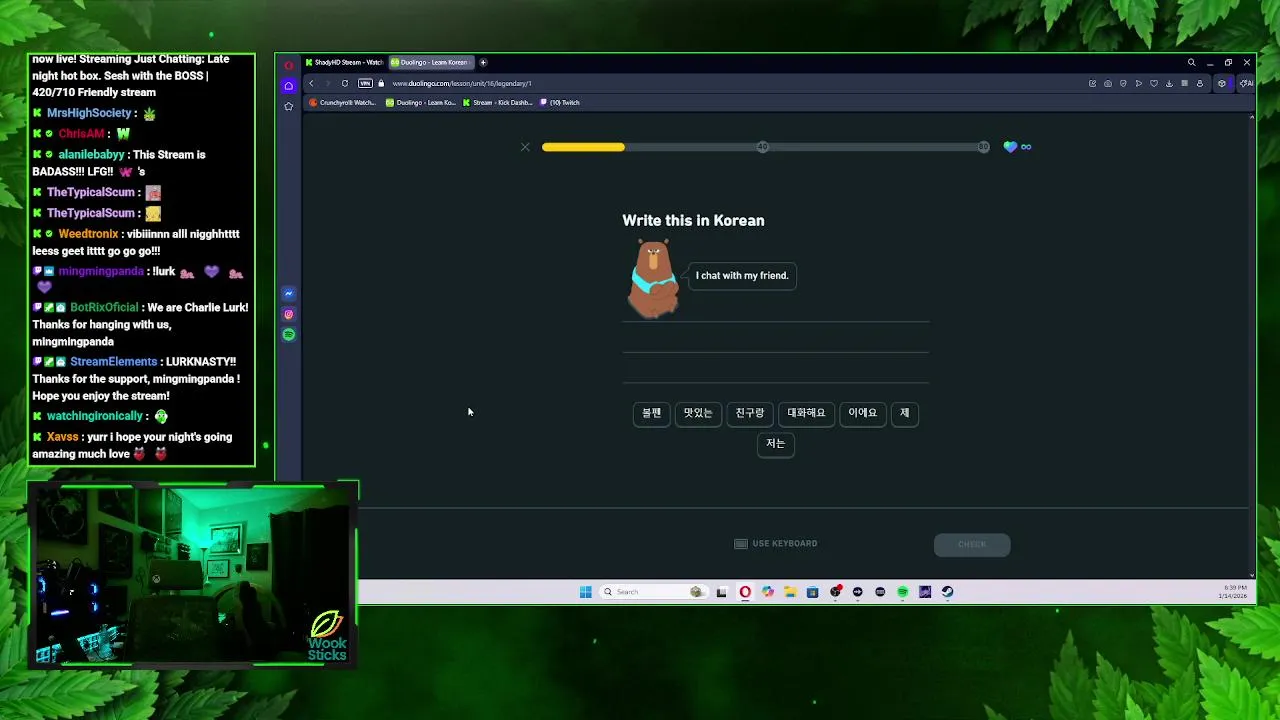
Task: Open File Explorer from the taskbar
Action: tap(790, 592)
